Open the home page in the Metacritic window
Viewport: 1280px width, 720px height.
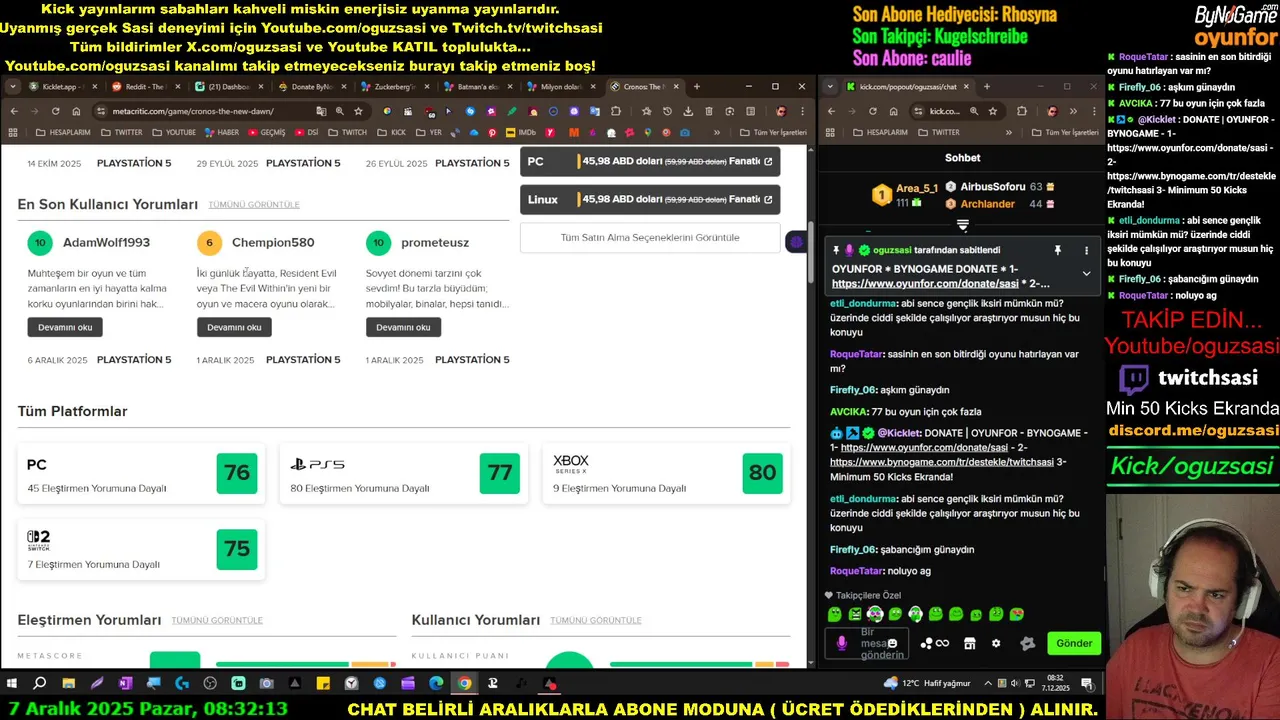(x=76, y=111)
